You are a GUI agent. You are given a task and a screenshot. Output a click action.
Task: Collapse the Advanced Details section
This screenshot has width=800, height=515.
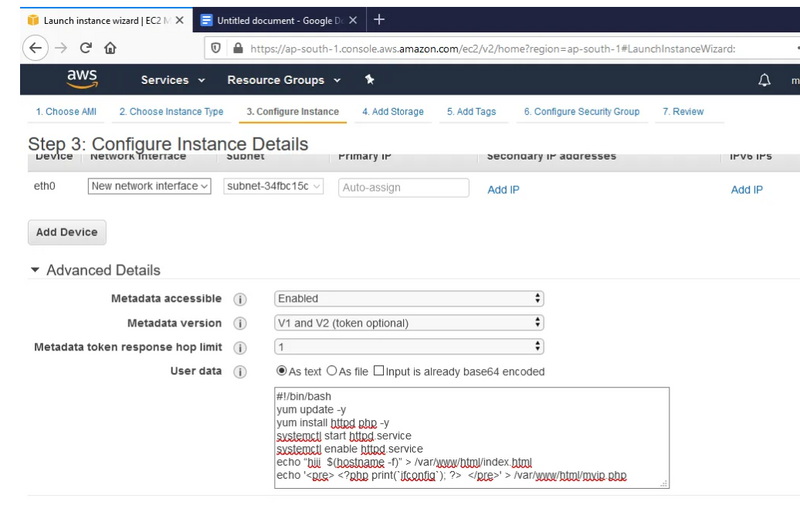click(35, 269)
